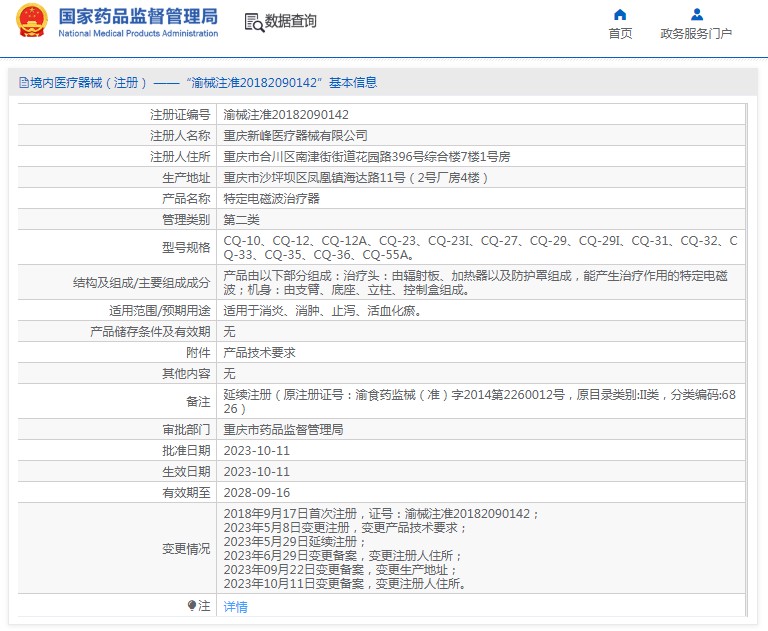Click the 生效日期 row label
This screenshot has height=631, width=768.
186,472
